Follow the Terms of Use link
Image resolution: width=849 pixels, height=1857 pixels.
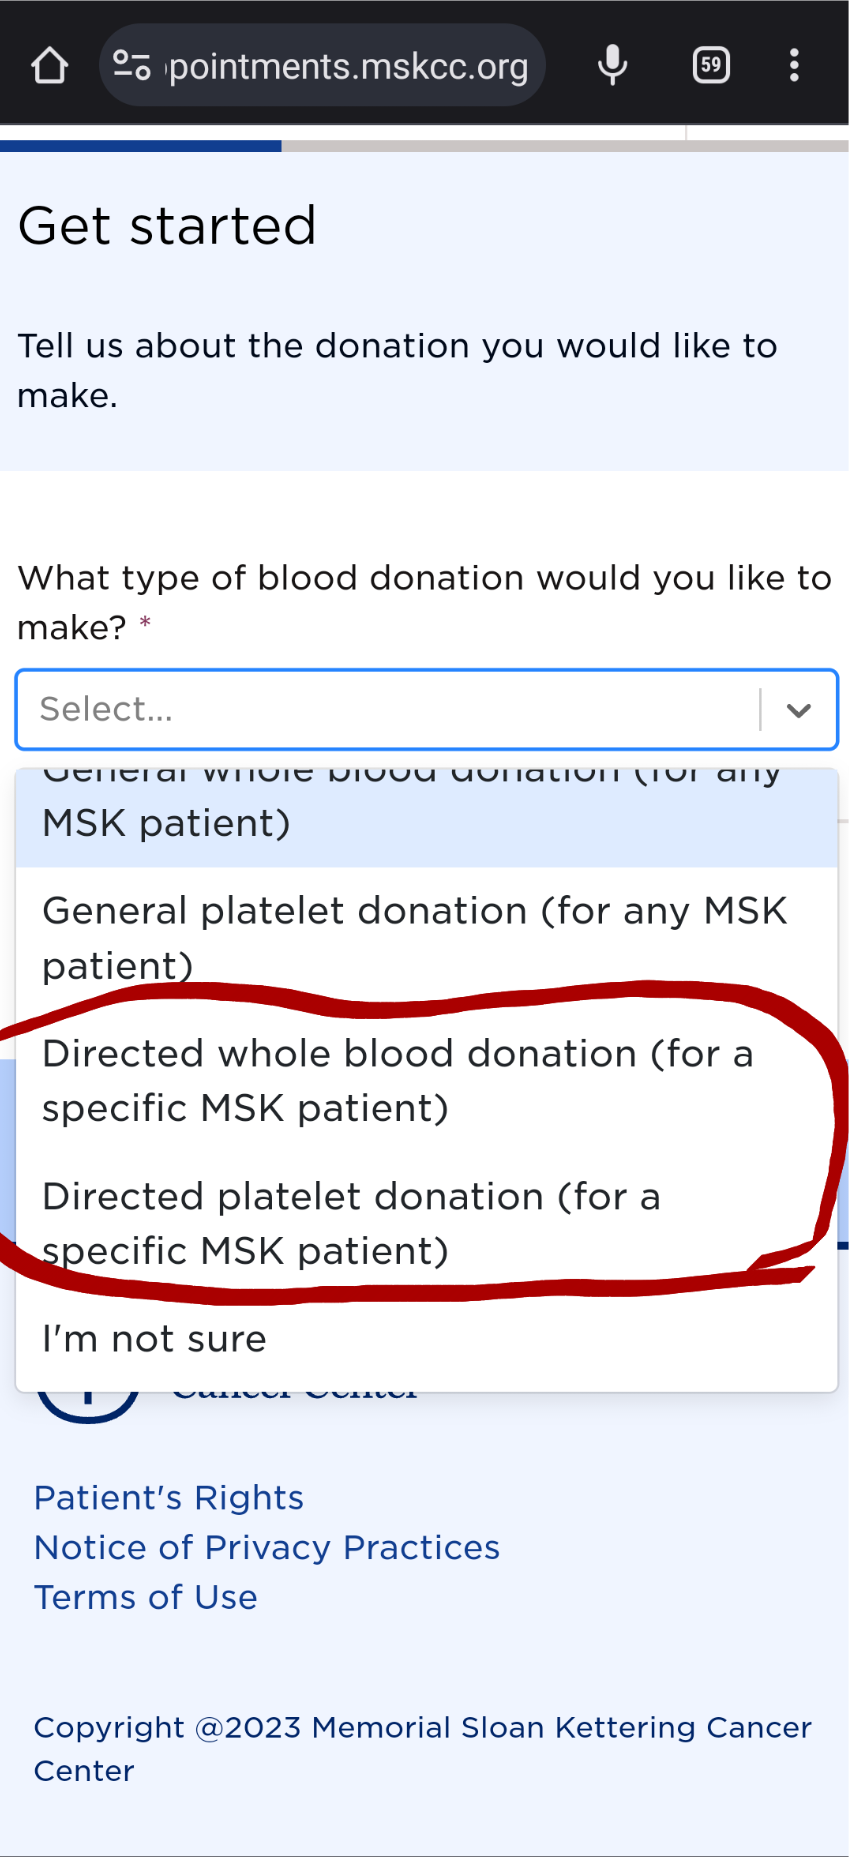click(146, 1597)
